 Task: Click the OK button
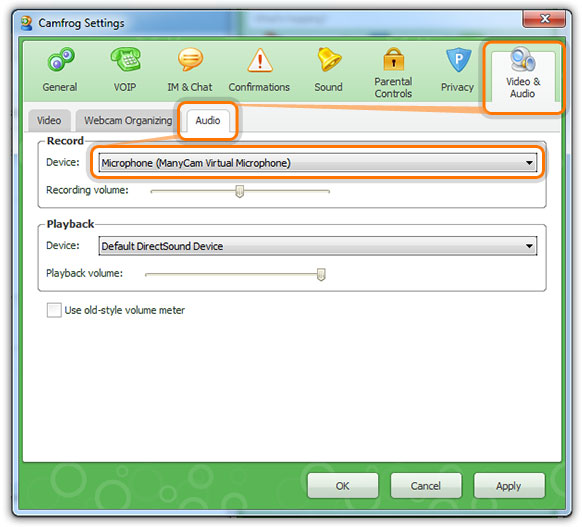point(343,486)
